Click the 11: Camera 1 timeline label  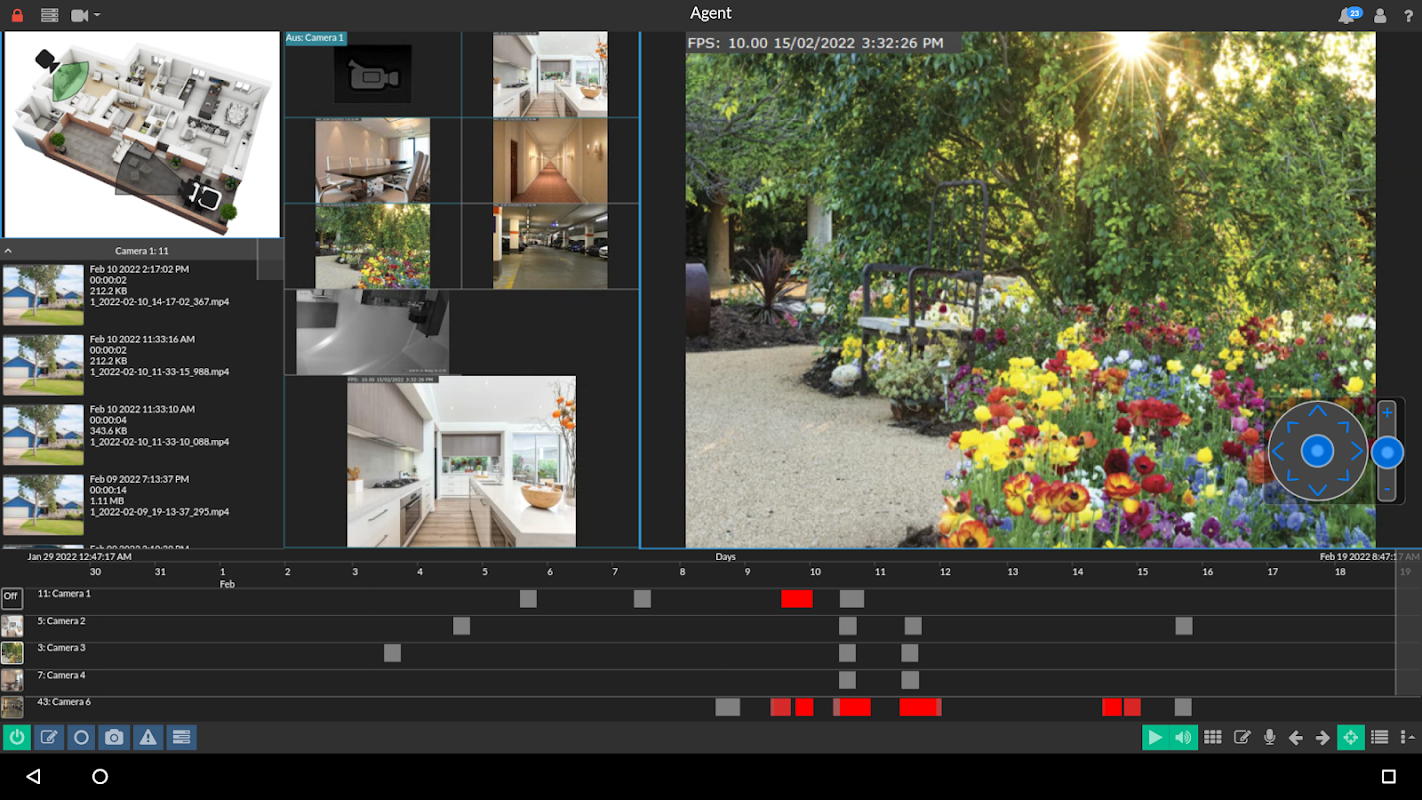click(64, 594)
